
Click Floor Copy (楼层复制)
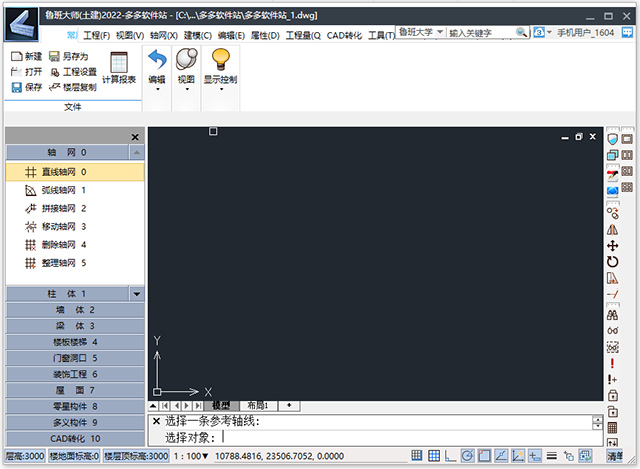[x=73, y=87]
